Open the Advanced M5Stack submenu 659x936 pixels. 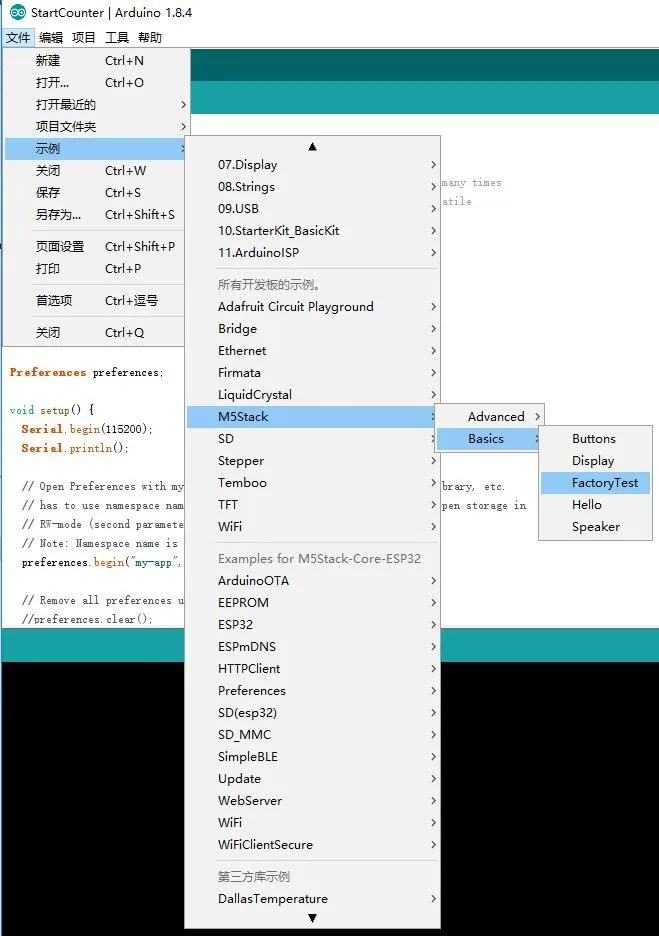tap(489, 417)
